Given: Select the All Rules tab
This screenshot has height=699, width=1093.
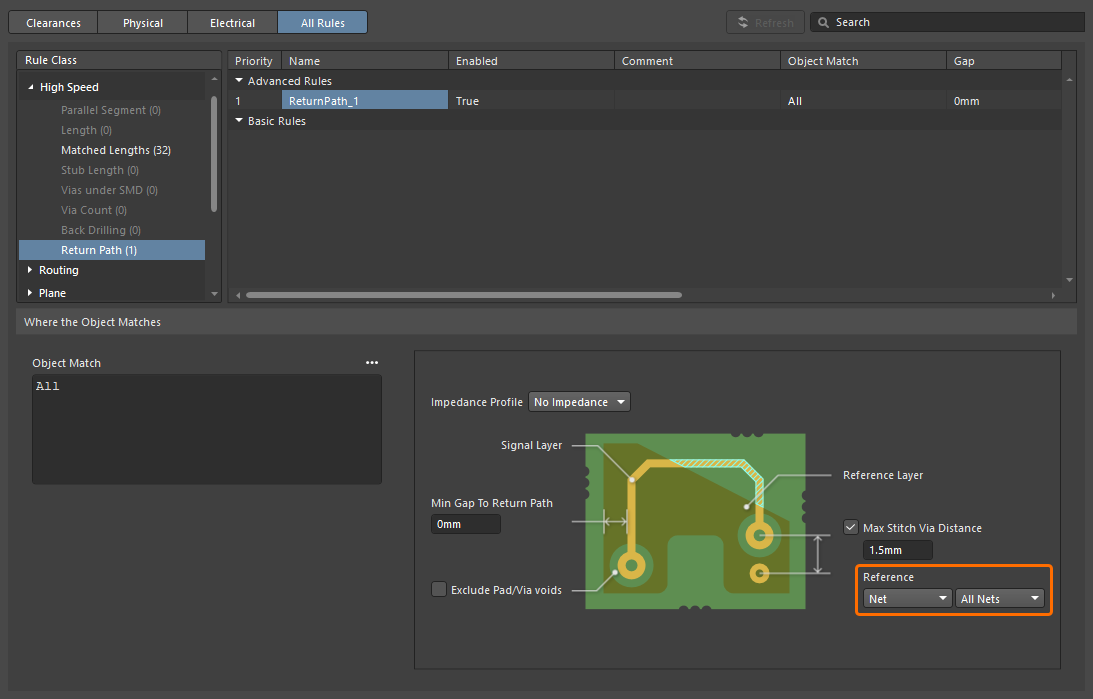Looking at the screenshot, I should point(323,22).
